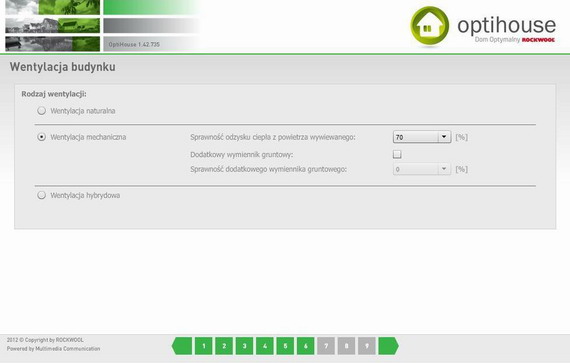Screen dimensions: 570x363
Task: Select Wentylacja hybrydowa radio option
Action: click(x=41, y=195)
